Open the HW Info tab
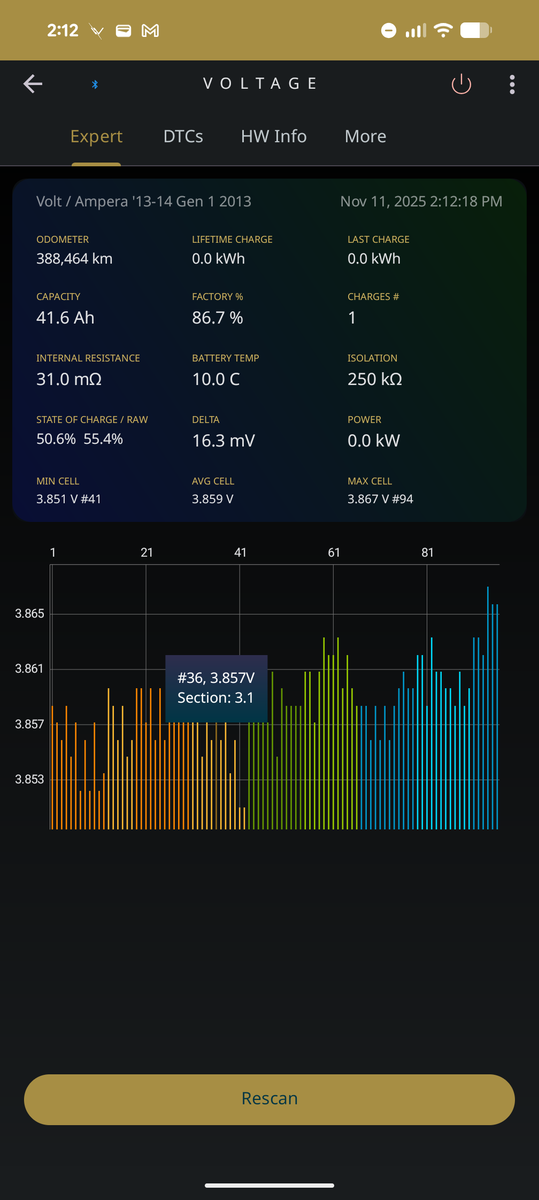Screen dimensions: 539x1200 tap(274, 136)
